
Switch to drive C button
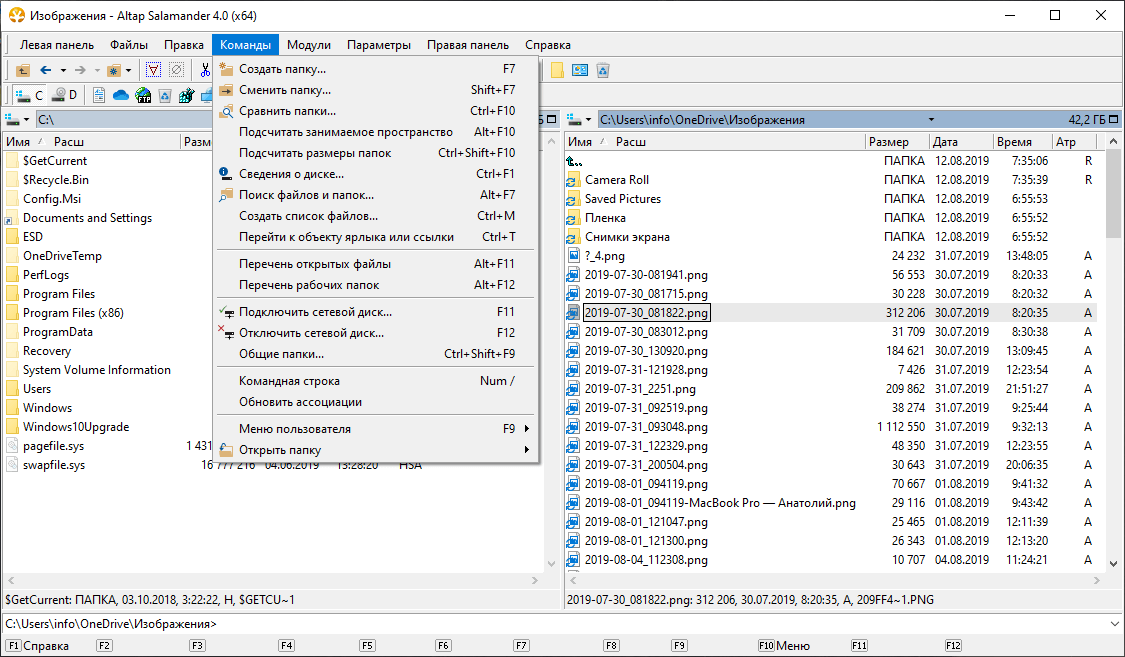[x=29, y=95]
